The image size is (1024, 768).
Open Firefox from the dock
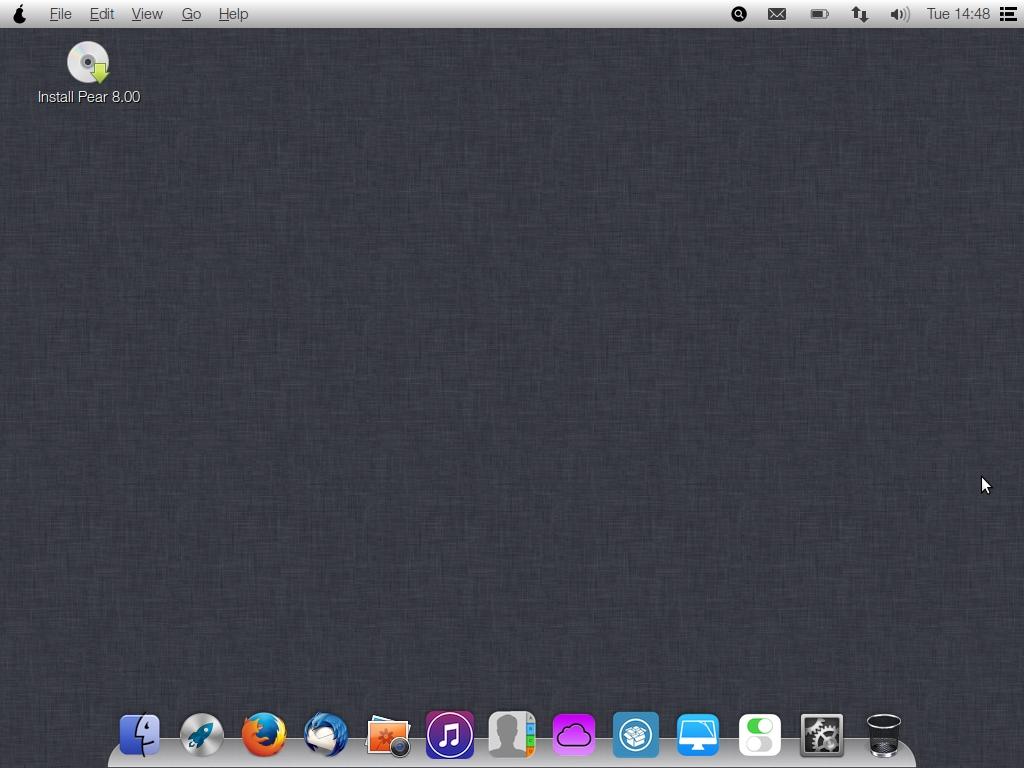click(264, 735)
